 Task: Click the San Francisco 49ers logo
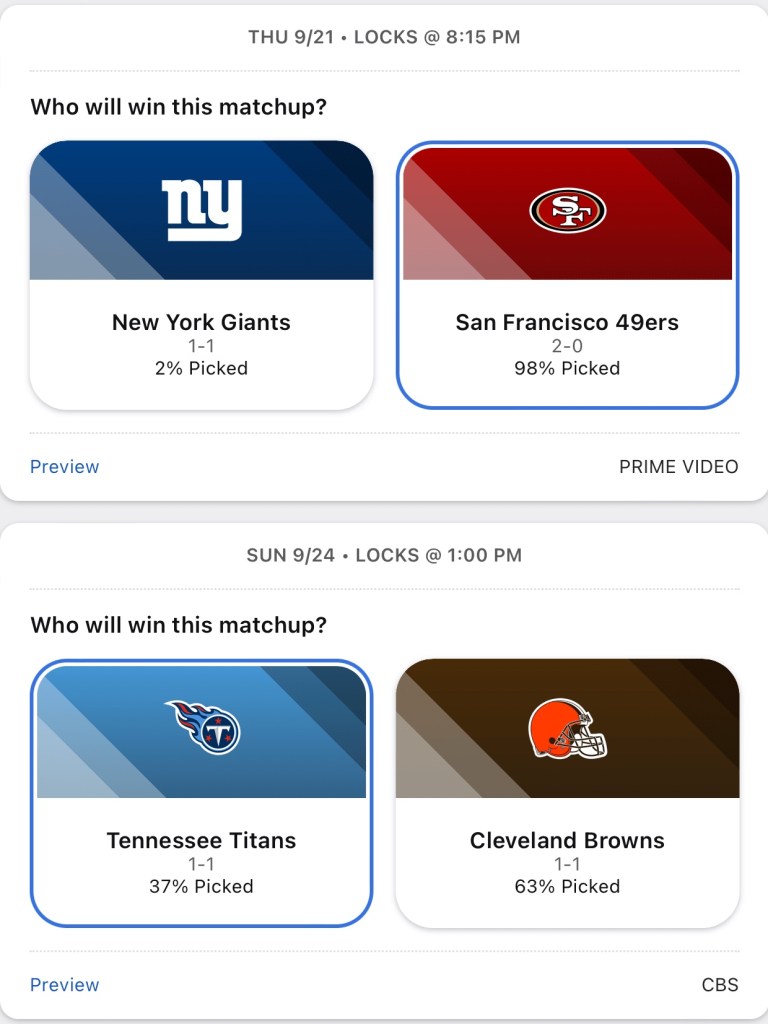tap(567, 210)
